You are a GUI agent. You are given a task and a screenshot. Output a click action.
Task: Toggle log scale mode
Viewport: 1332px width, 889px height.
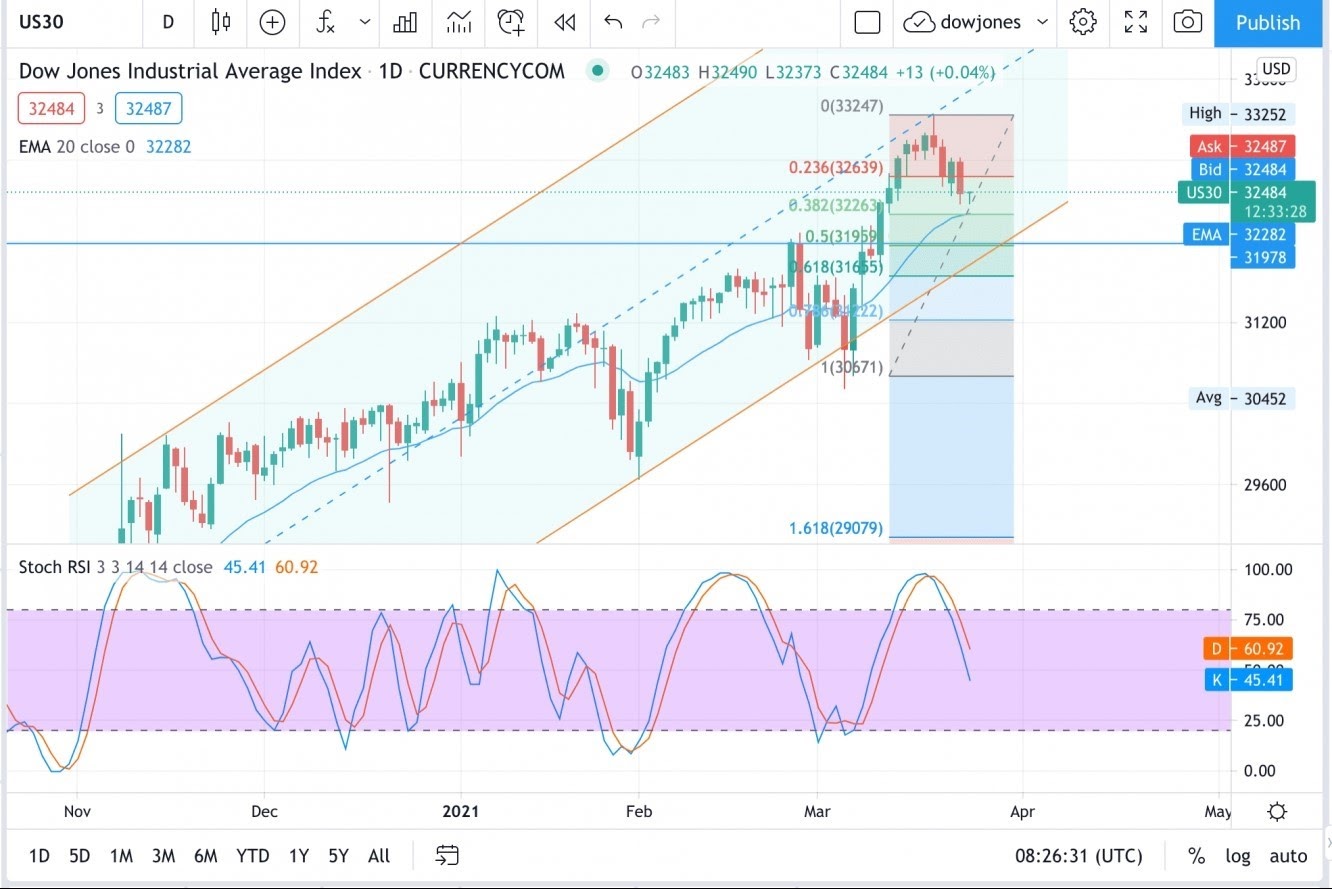(1237, 856)
